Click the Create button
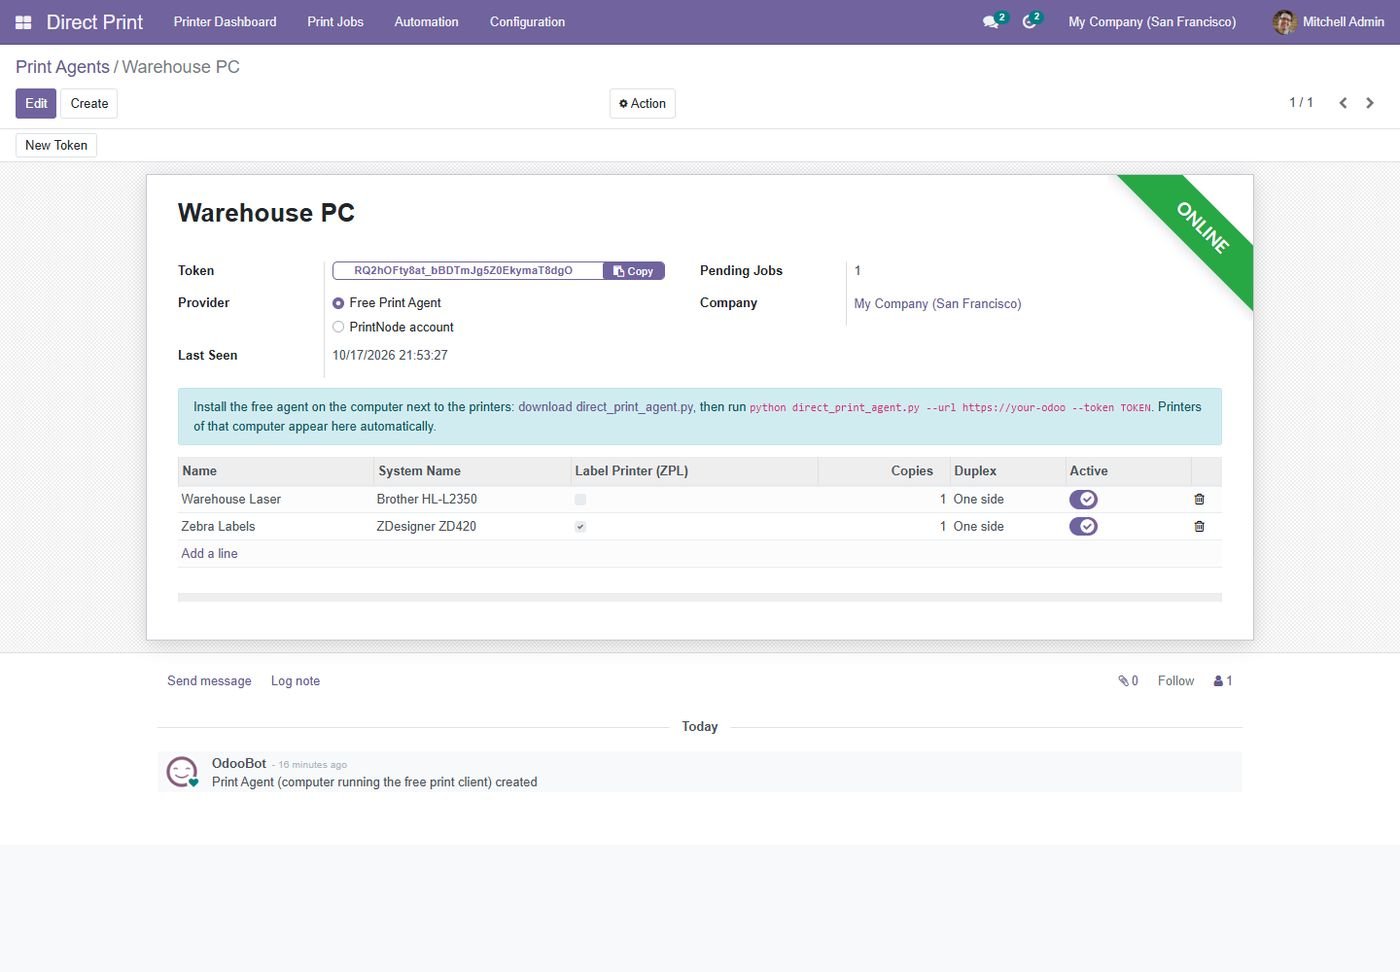This screenshot has height=972, width=1400. 89,104
